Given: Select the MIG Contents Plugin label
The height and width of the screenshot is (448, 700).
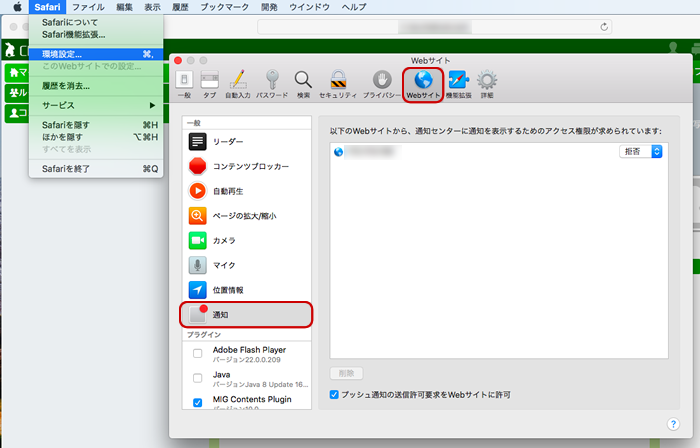Looking at the screenshot, I should tap(252, 399).
